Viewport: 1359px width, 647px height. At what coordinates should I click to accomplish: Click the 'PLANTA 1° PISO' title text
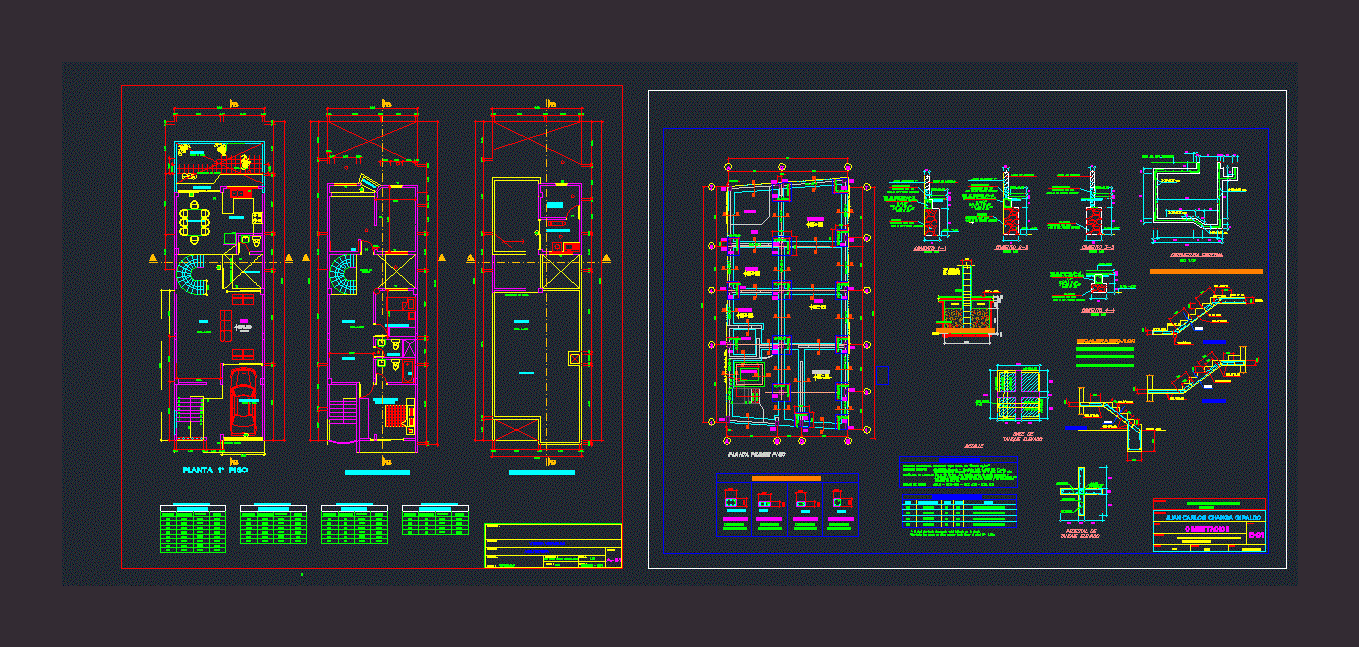(x=215, y=469)
